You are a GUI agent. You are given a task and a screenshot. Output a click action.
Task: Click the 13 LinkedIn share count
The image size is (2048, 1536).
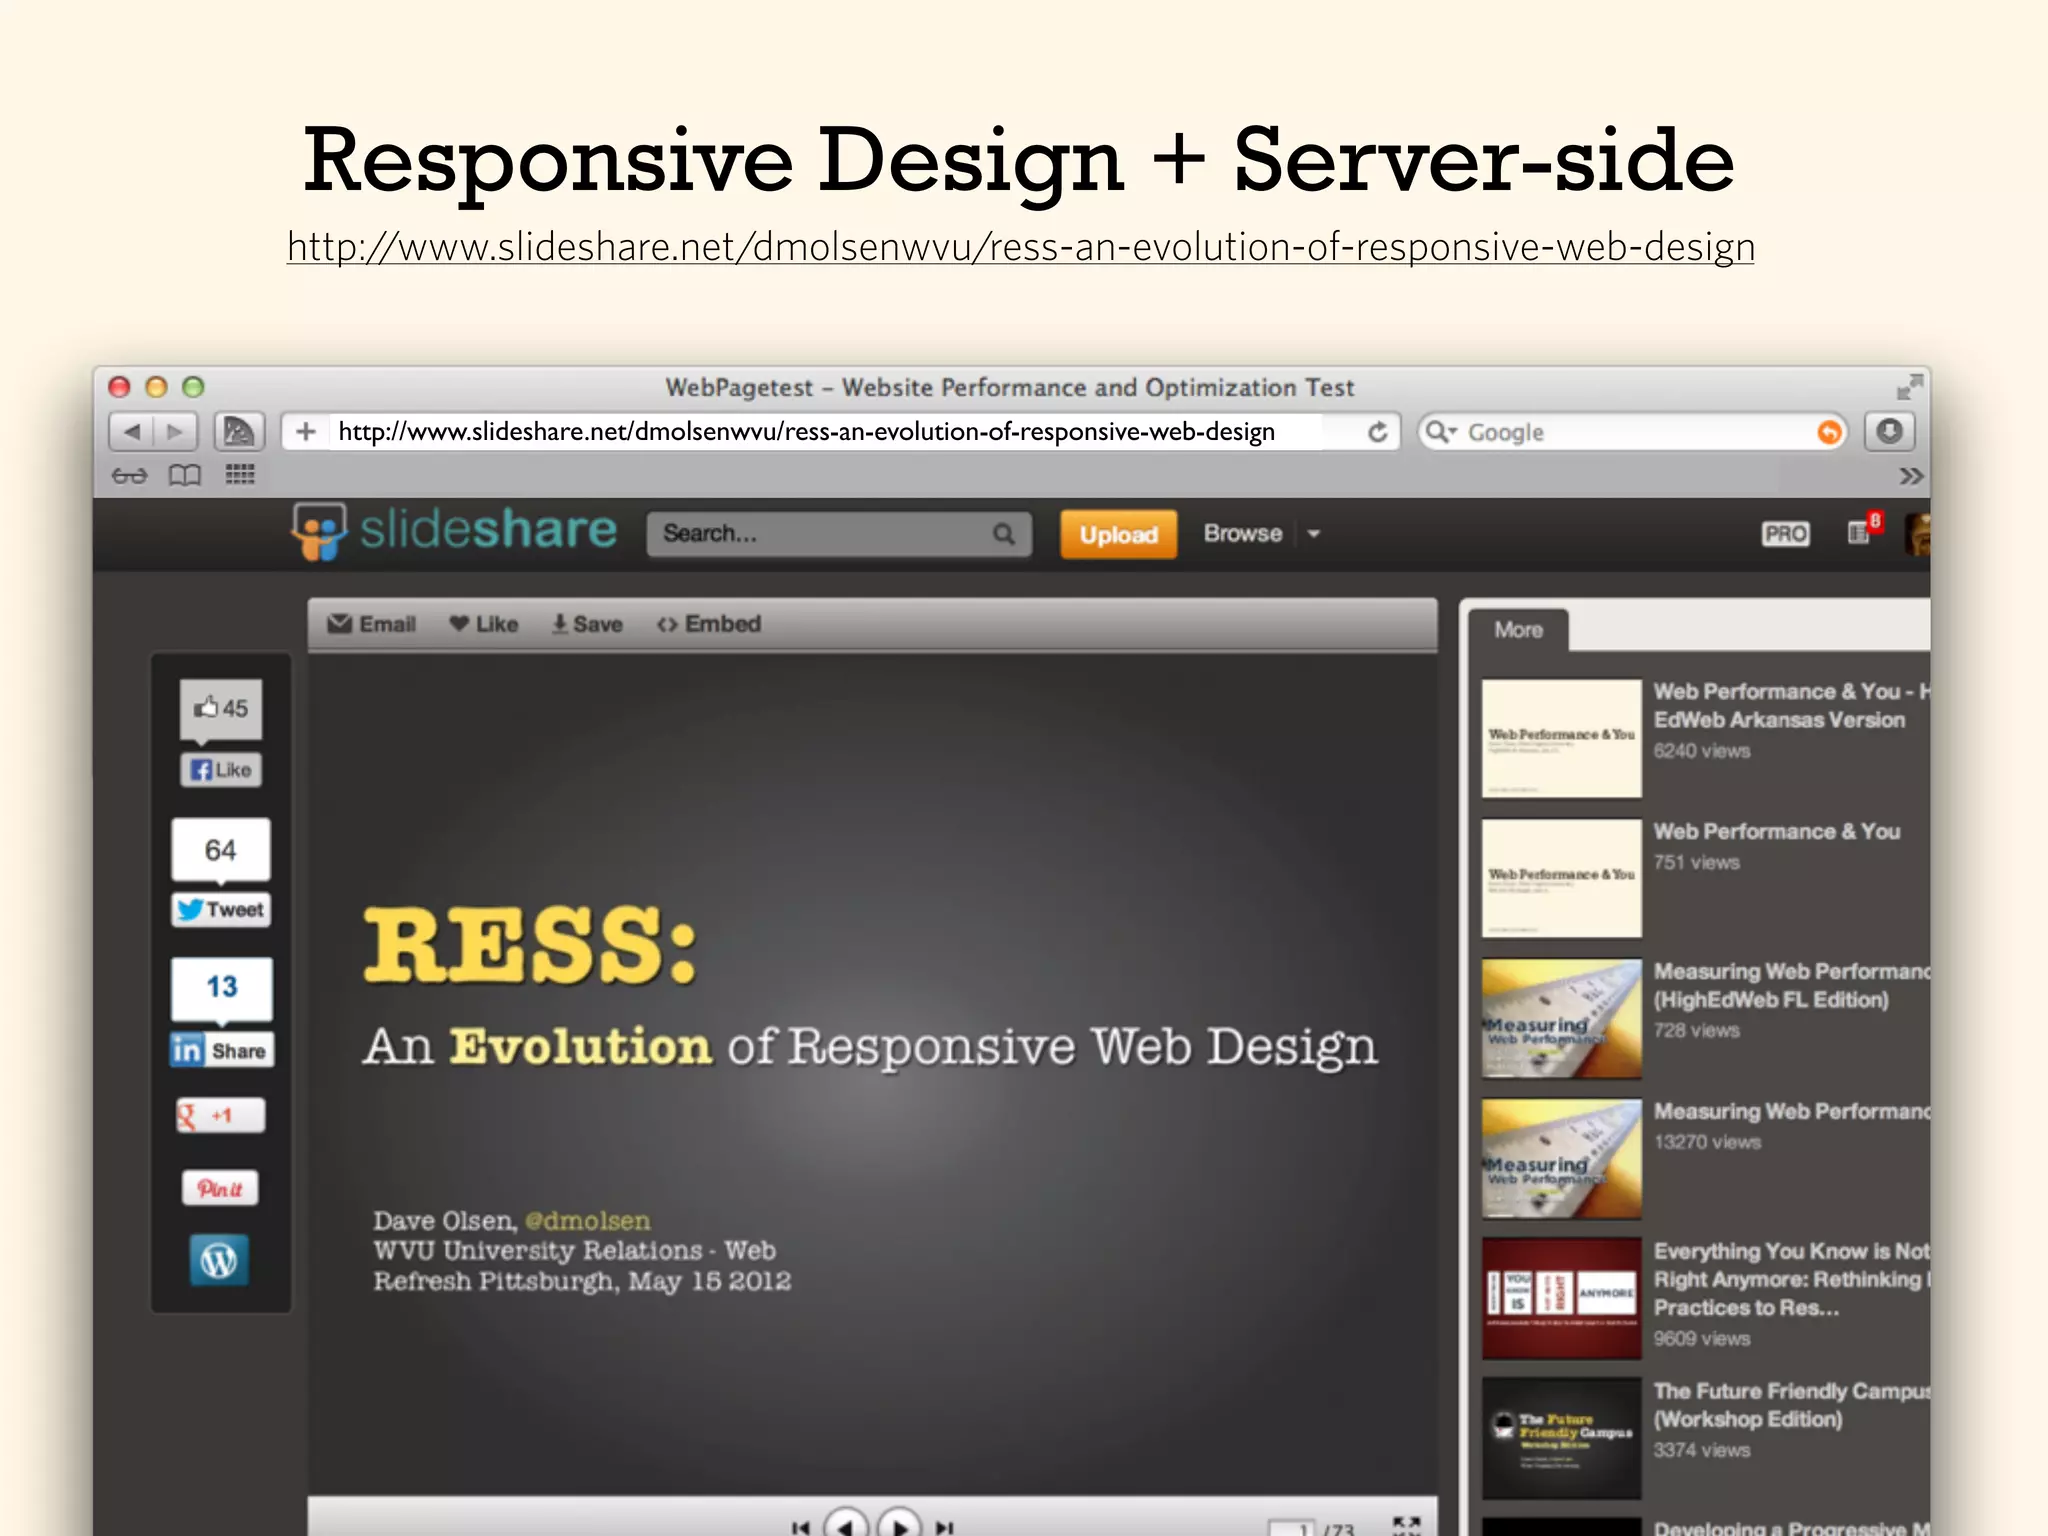tap(221, 988)
